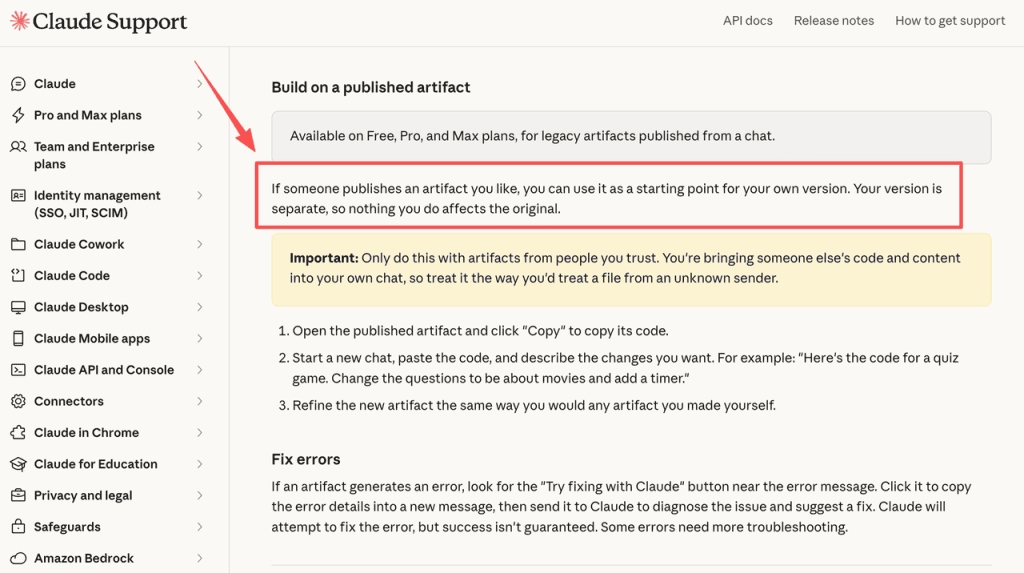Viewport: 1024px width, 573px height.
Task: Expand the Claude Mobile apps chevron
Action: click(x=200, y=338)
